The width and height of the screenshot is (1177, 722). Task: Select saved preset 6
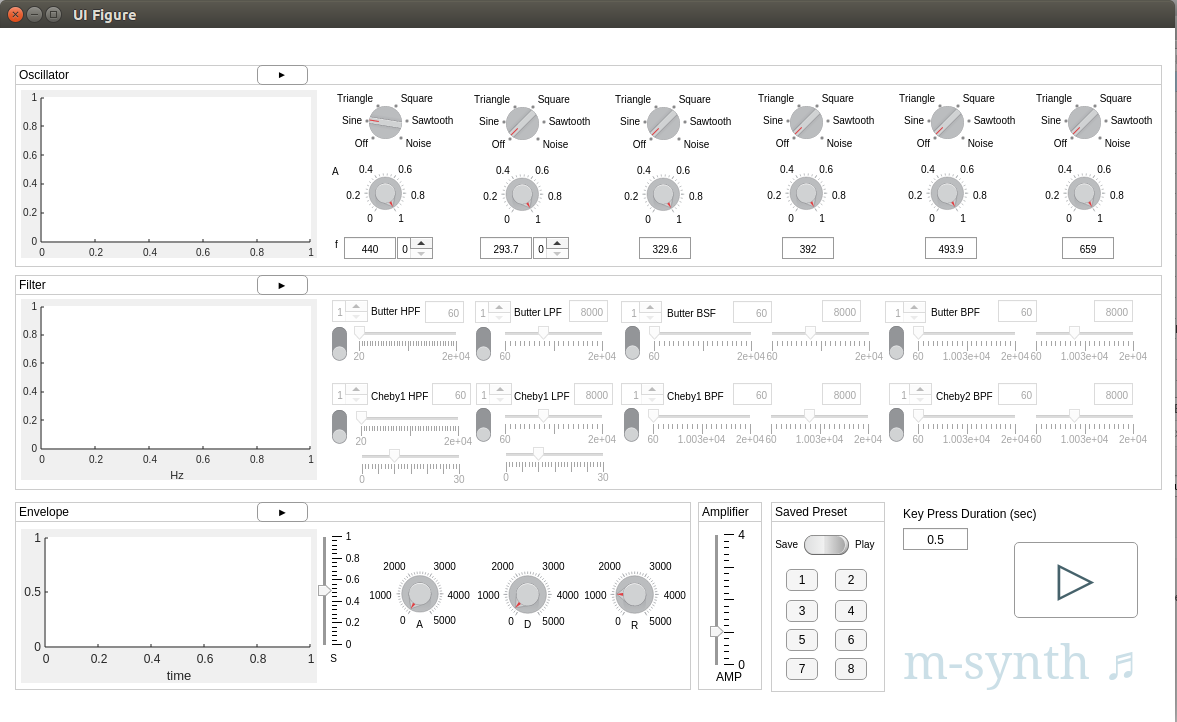point(850,640)
